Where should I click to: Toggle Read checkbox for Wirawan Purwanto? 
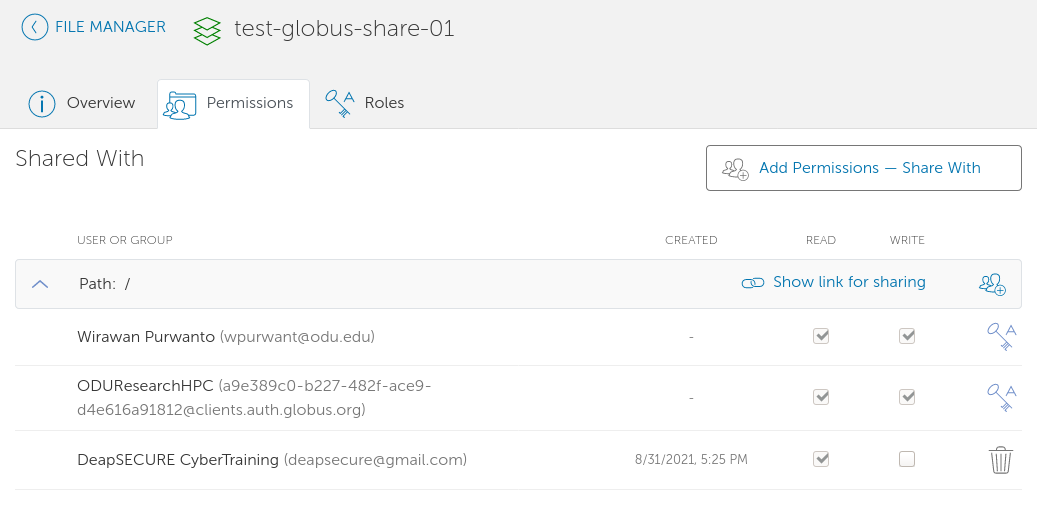tap(821, 336)
